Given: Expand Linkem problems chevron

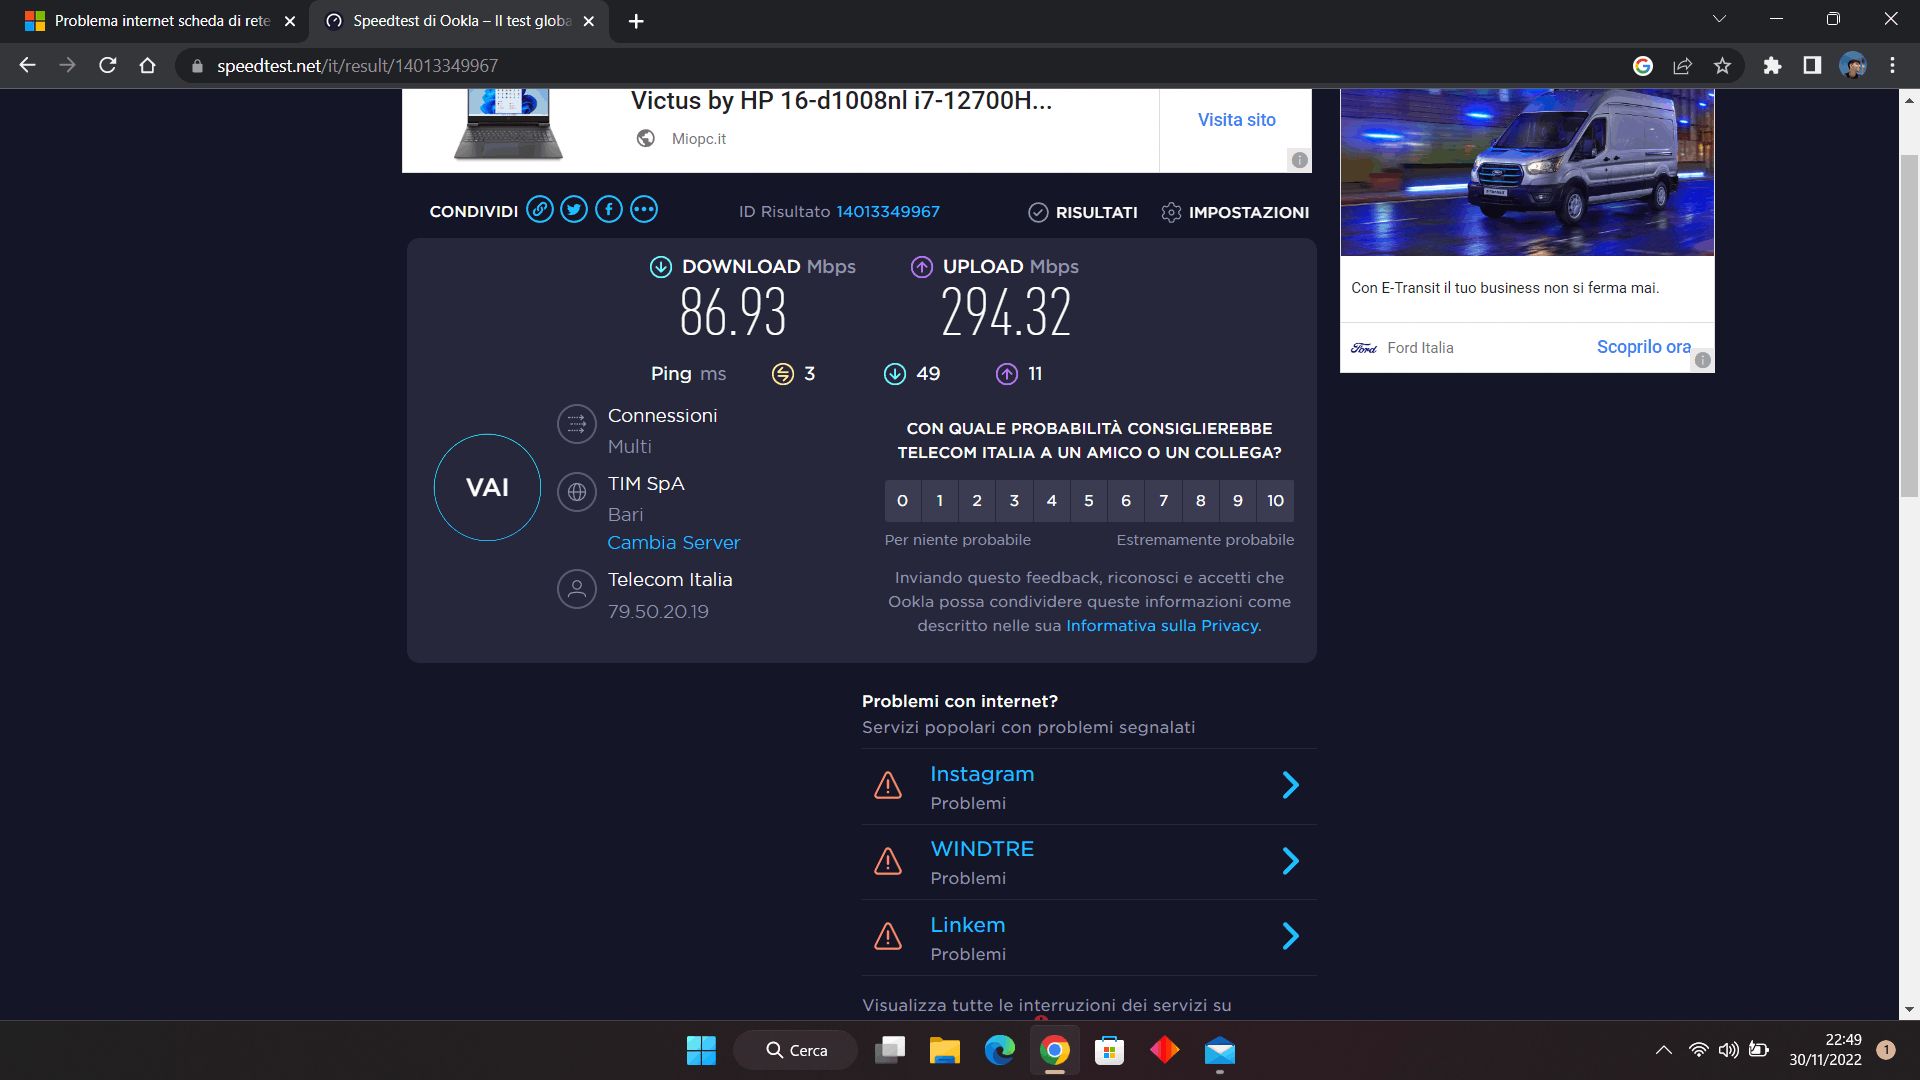Looking at the screenshot, I should (x=1290, y=937).
